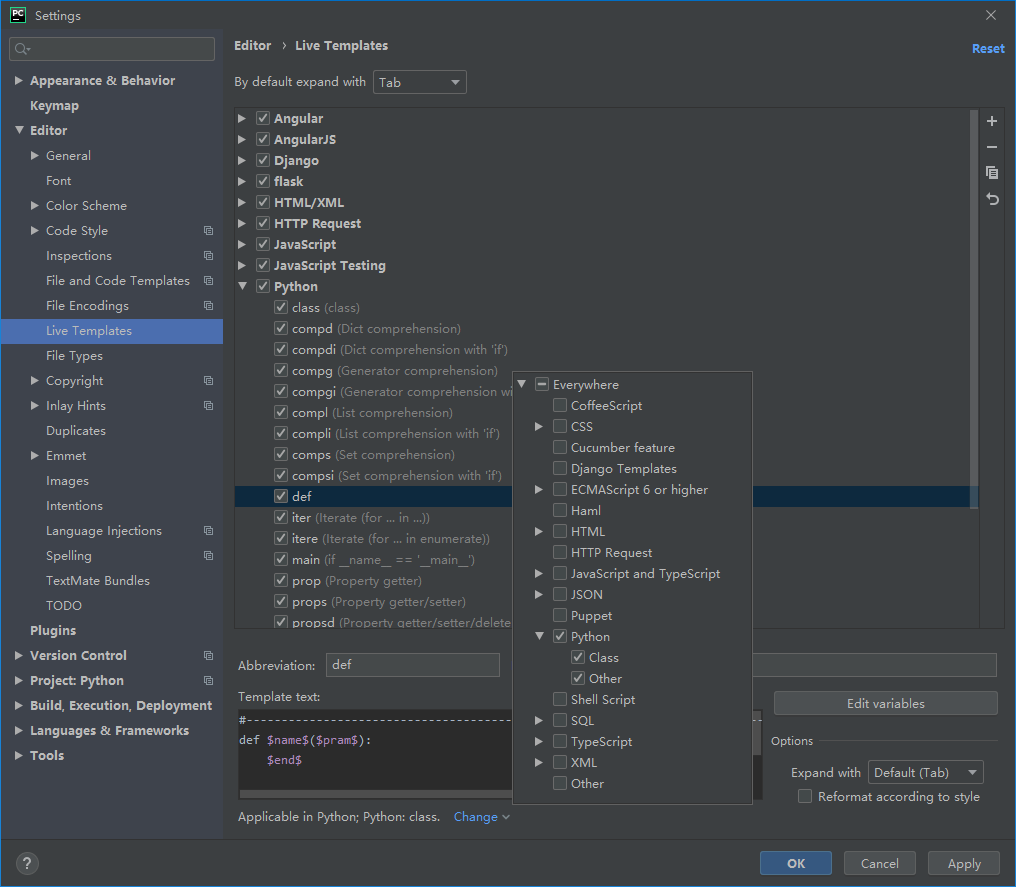Viewport: 1016px width, 887px height.
Task: Collapse the Python context subtree
Action: (x=538, y=636)
